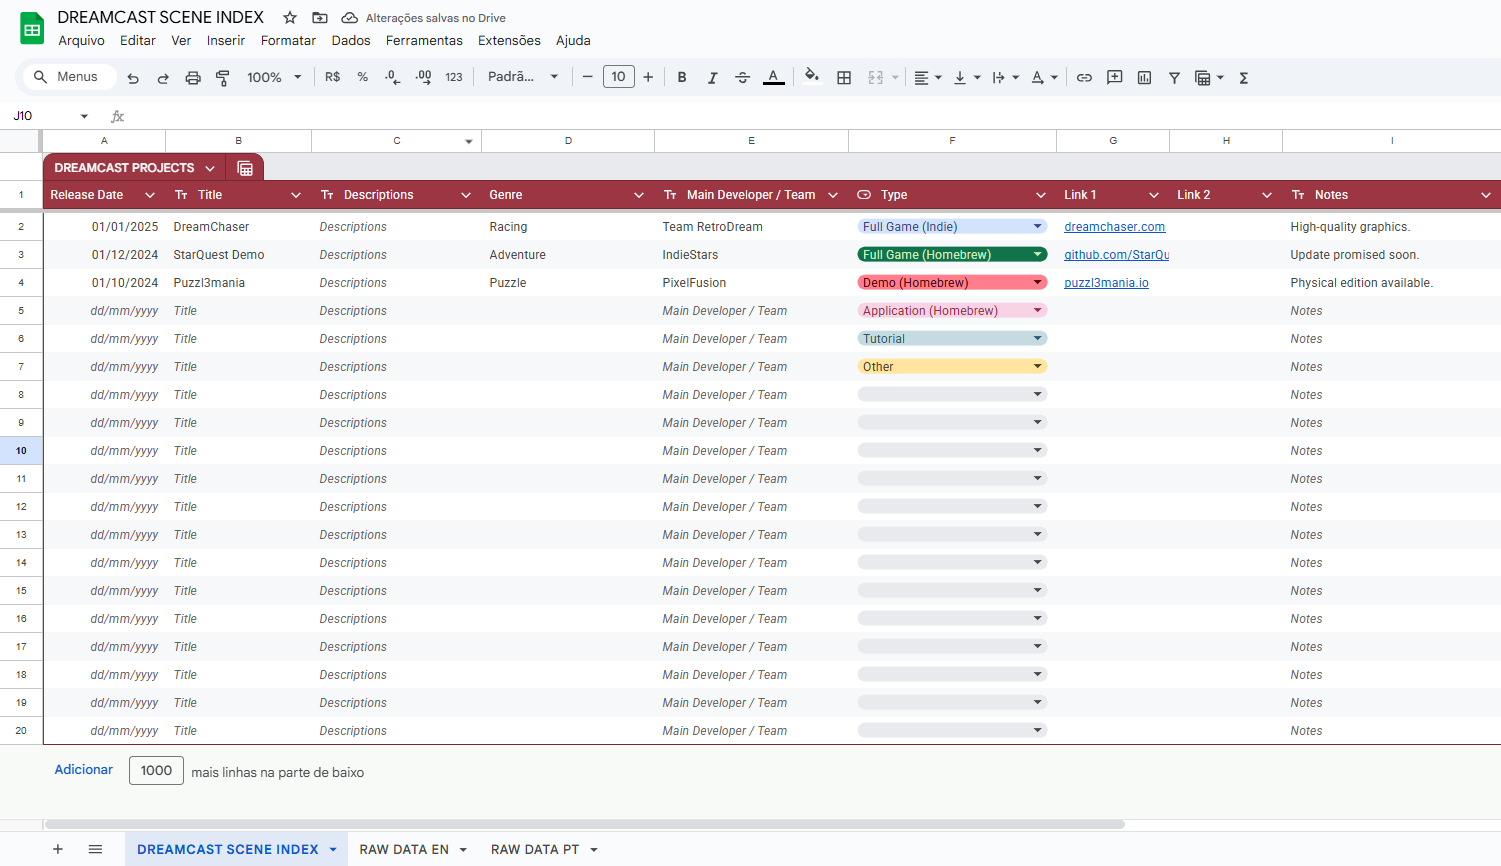Toggle bold formatting

(x=682, y=77)
